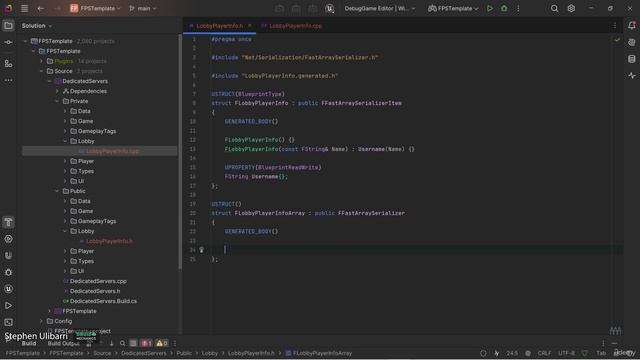Open more run actions next to debug
This screenshot has width=640, height=360.
click(x=518, y=8)
